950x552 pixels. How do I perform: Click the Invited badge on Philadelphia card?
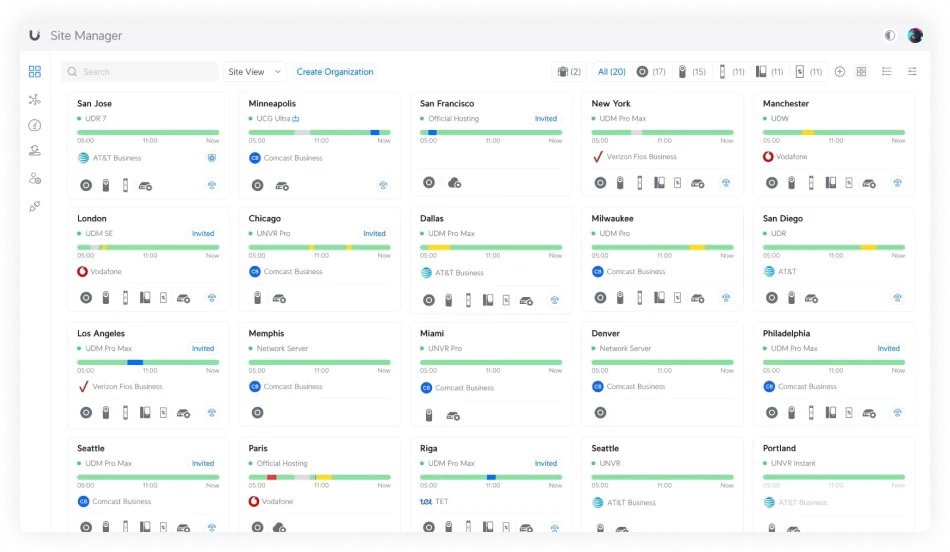tap(888, 348)
